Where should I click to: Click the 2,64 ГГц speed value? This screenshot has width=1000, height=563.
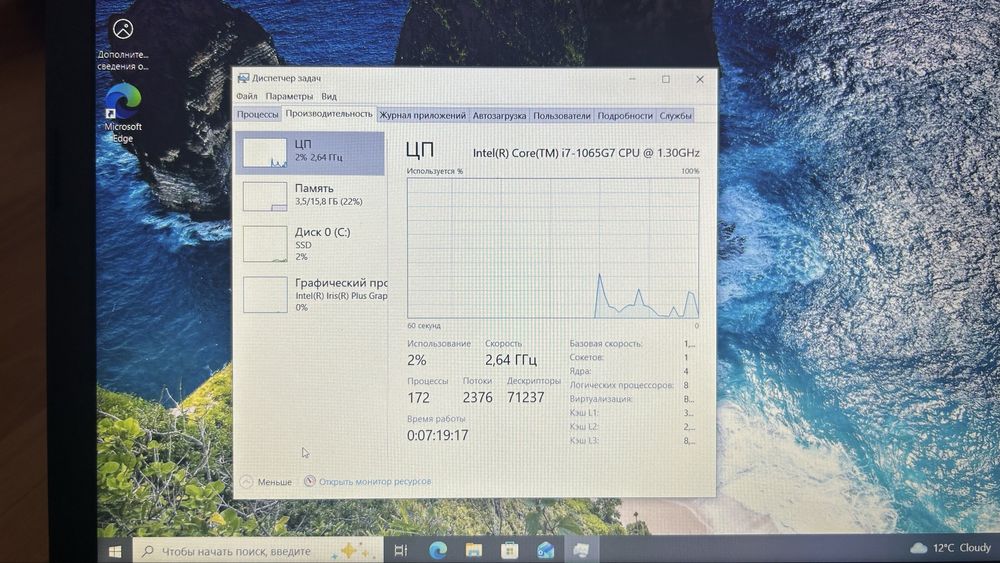pos(511,360)
